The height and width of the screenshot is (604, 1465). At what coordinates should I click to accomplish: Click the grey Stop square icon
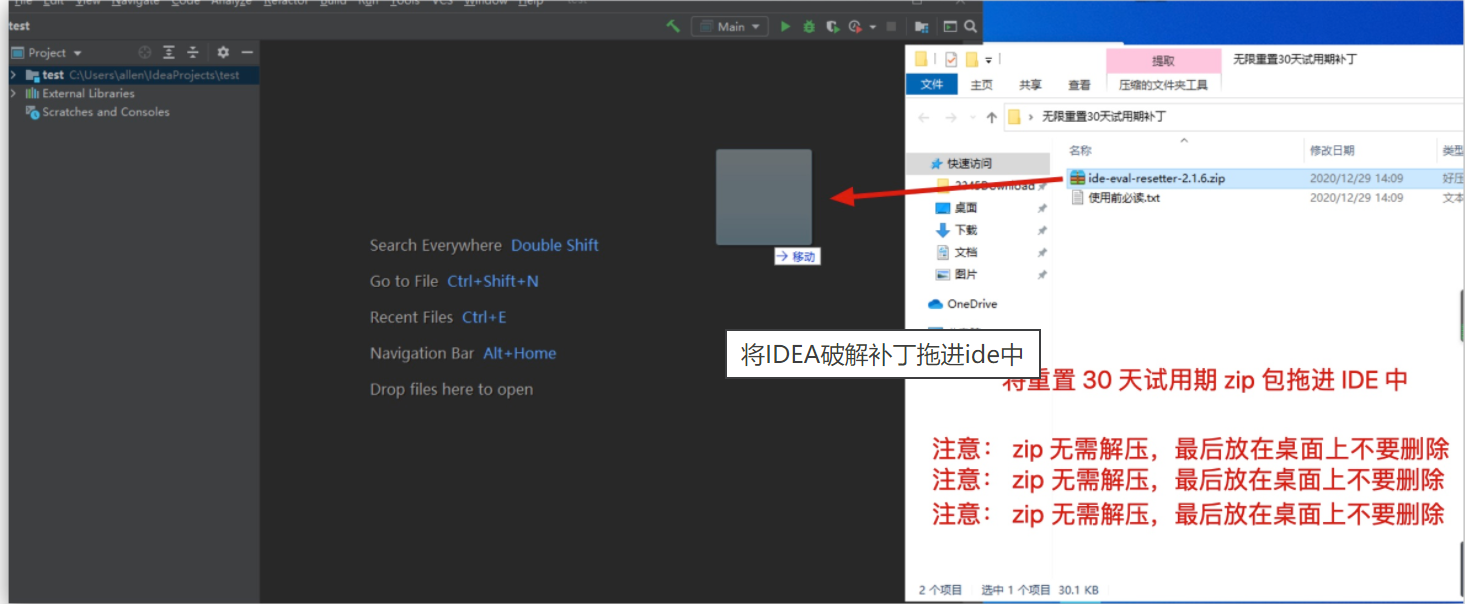pyautogui.click(x=891, y=27)
